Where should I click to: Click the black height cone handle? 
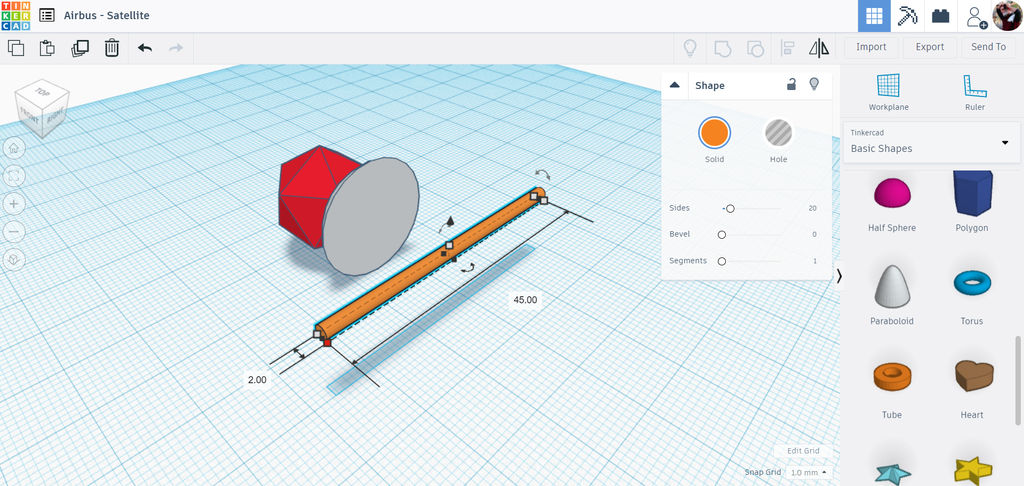click(450, 222)
